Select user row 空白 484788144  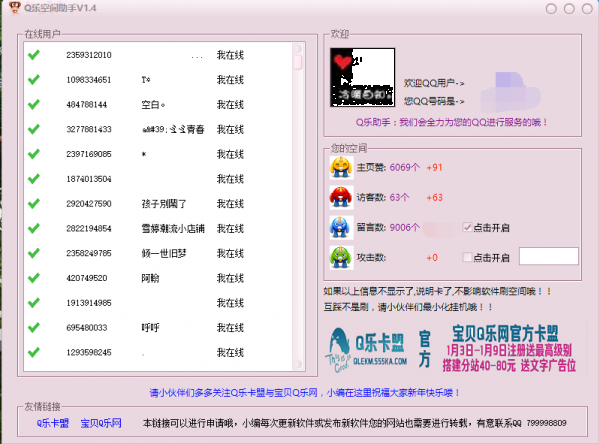(158, 104)
